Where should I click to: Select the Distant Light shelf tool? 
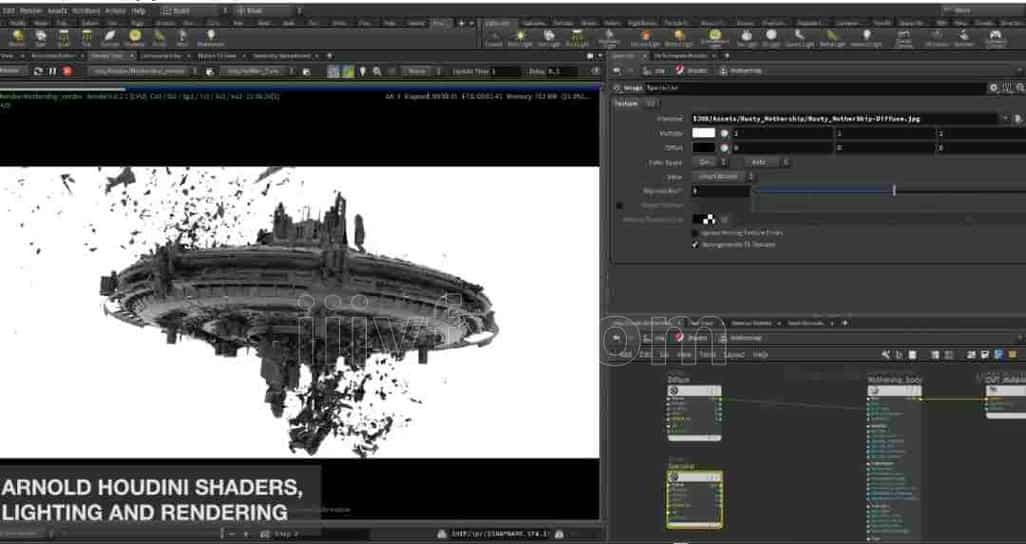[680, 39]
